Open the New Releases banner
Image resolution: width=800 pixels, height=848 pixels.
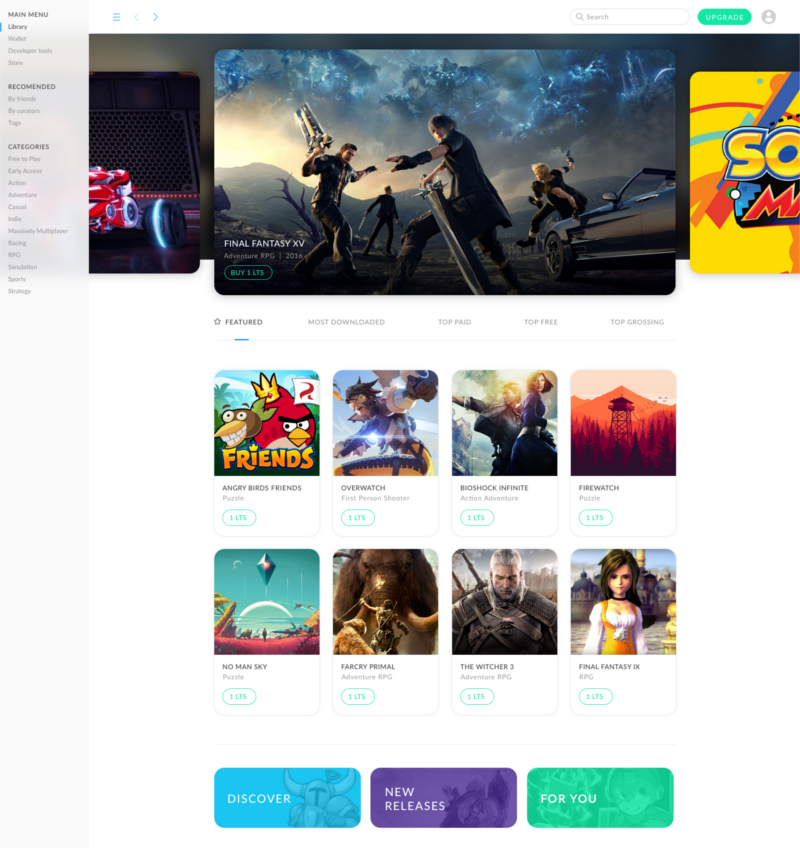point(444,798)
